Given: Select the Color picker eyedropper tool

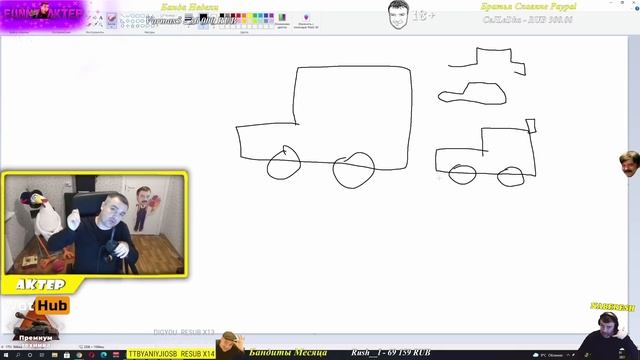Looking at the screenshot, I should coord(96,24).
